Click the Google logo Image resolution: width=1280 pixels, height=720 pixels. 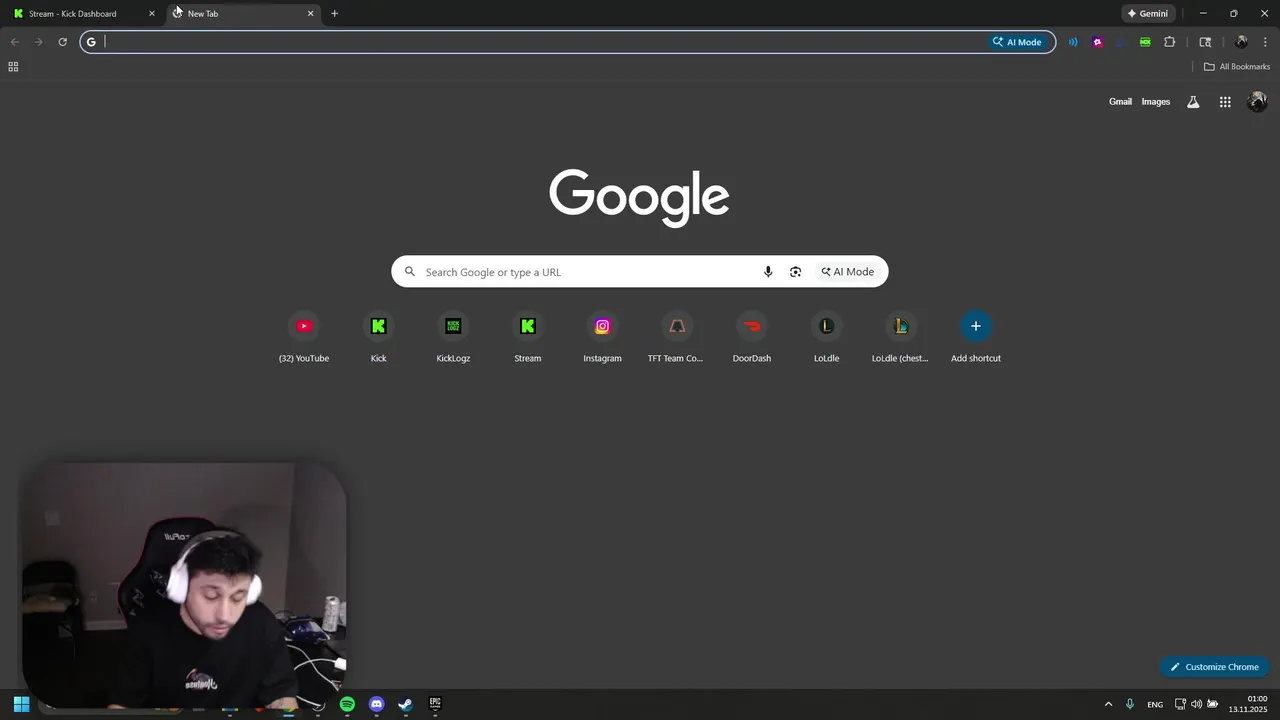639,198
